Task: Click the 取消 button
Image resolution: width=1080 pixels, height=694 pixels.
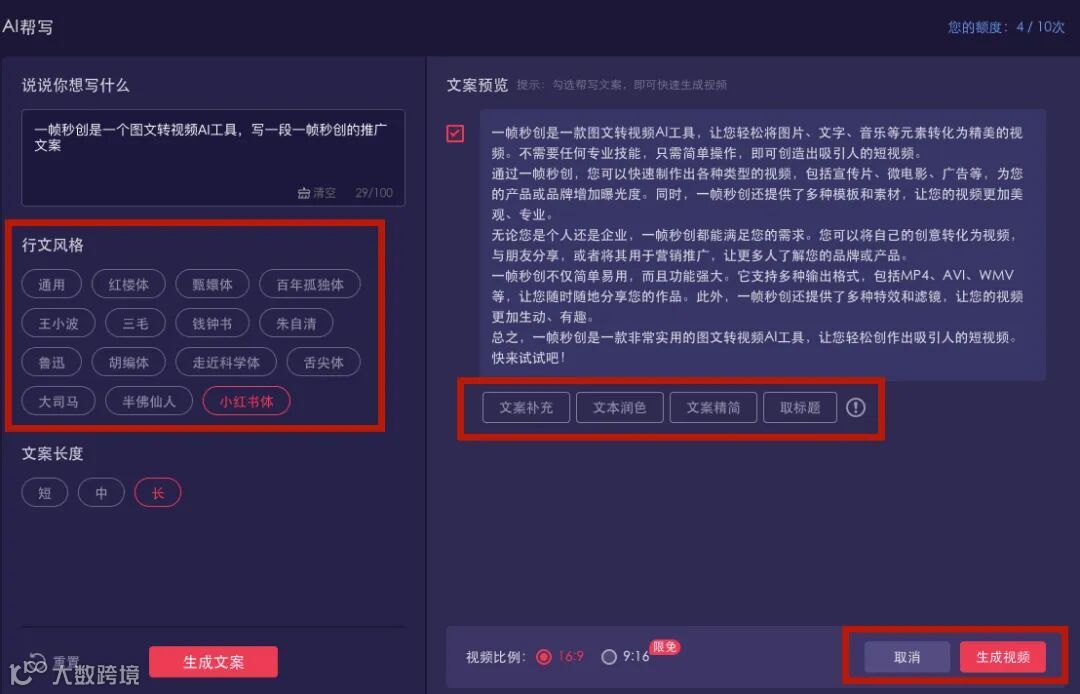Action: tap(907, 658)
